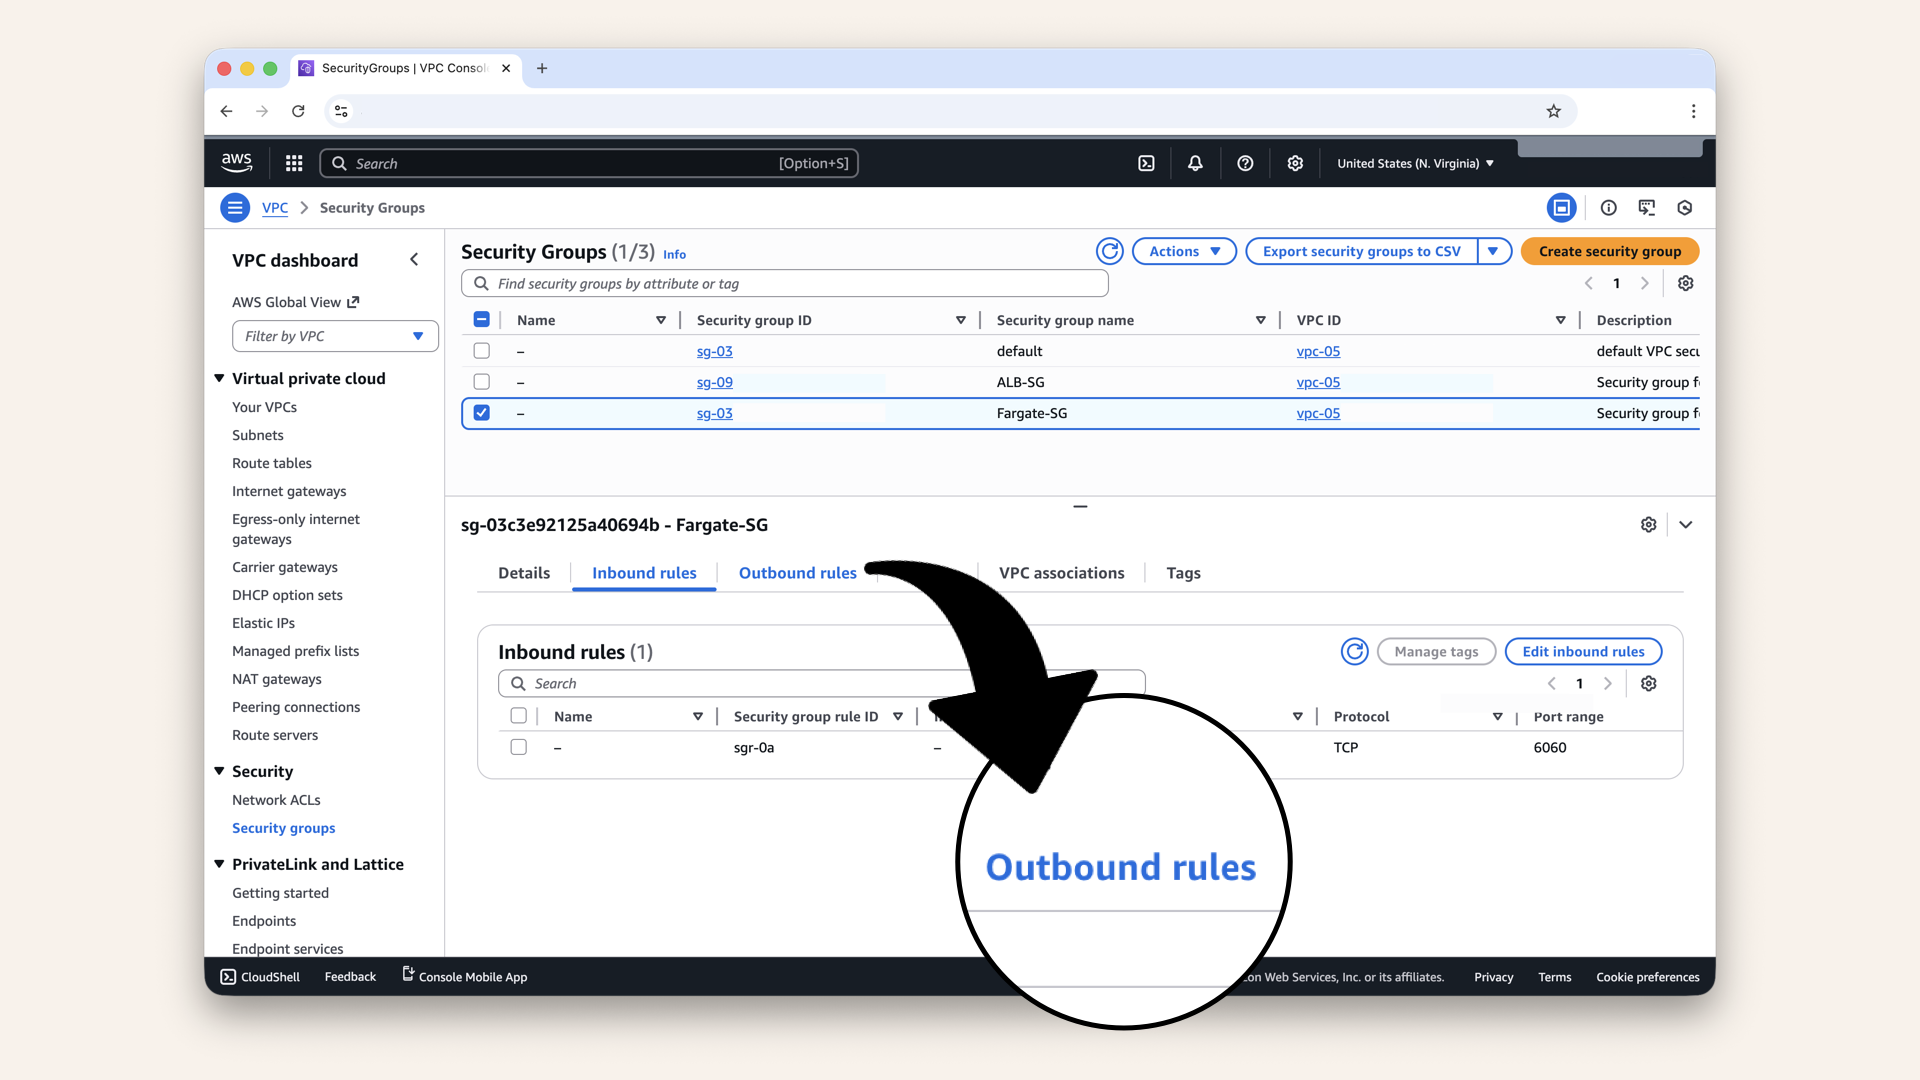The height and width of the screenshot is (1080, 1920).
Task: Open the AWS services grid menu
Action: (x=293, y=162)
